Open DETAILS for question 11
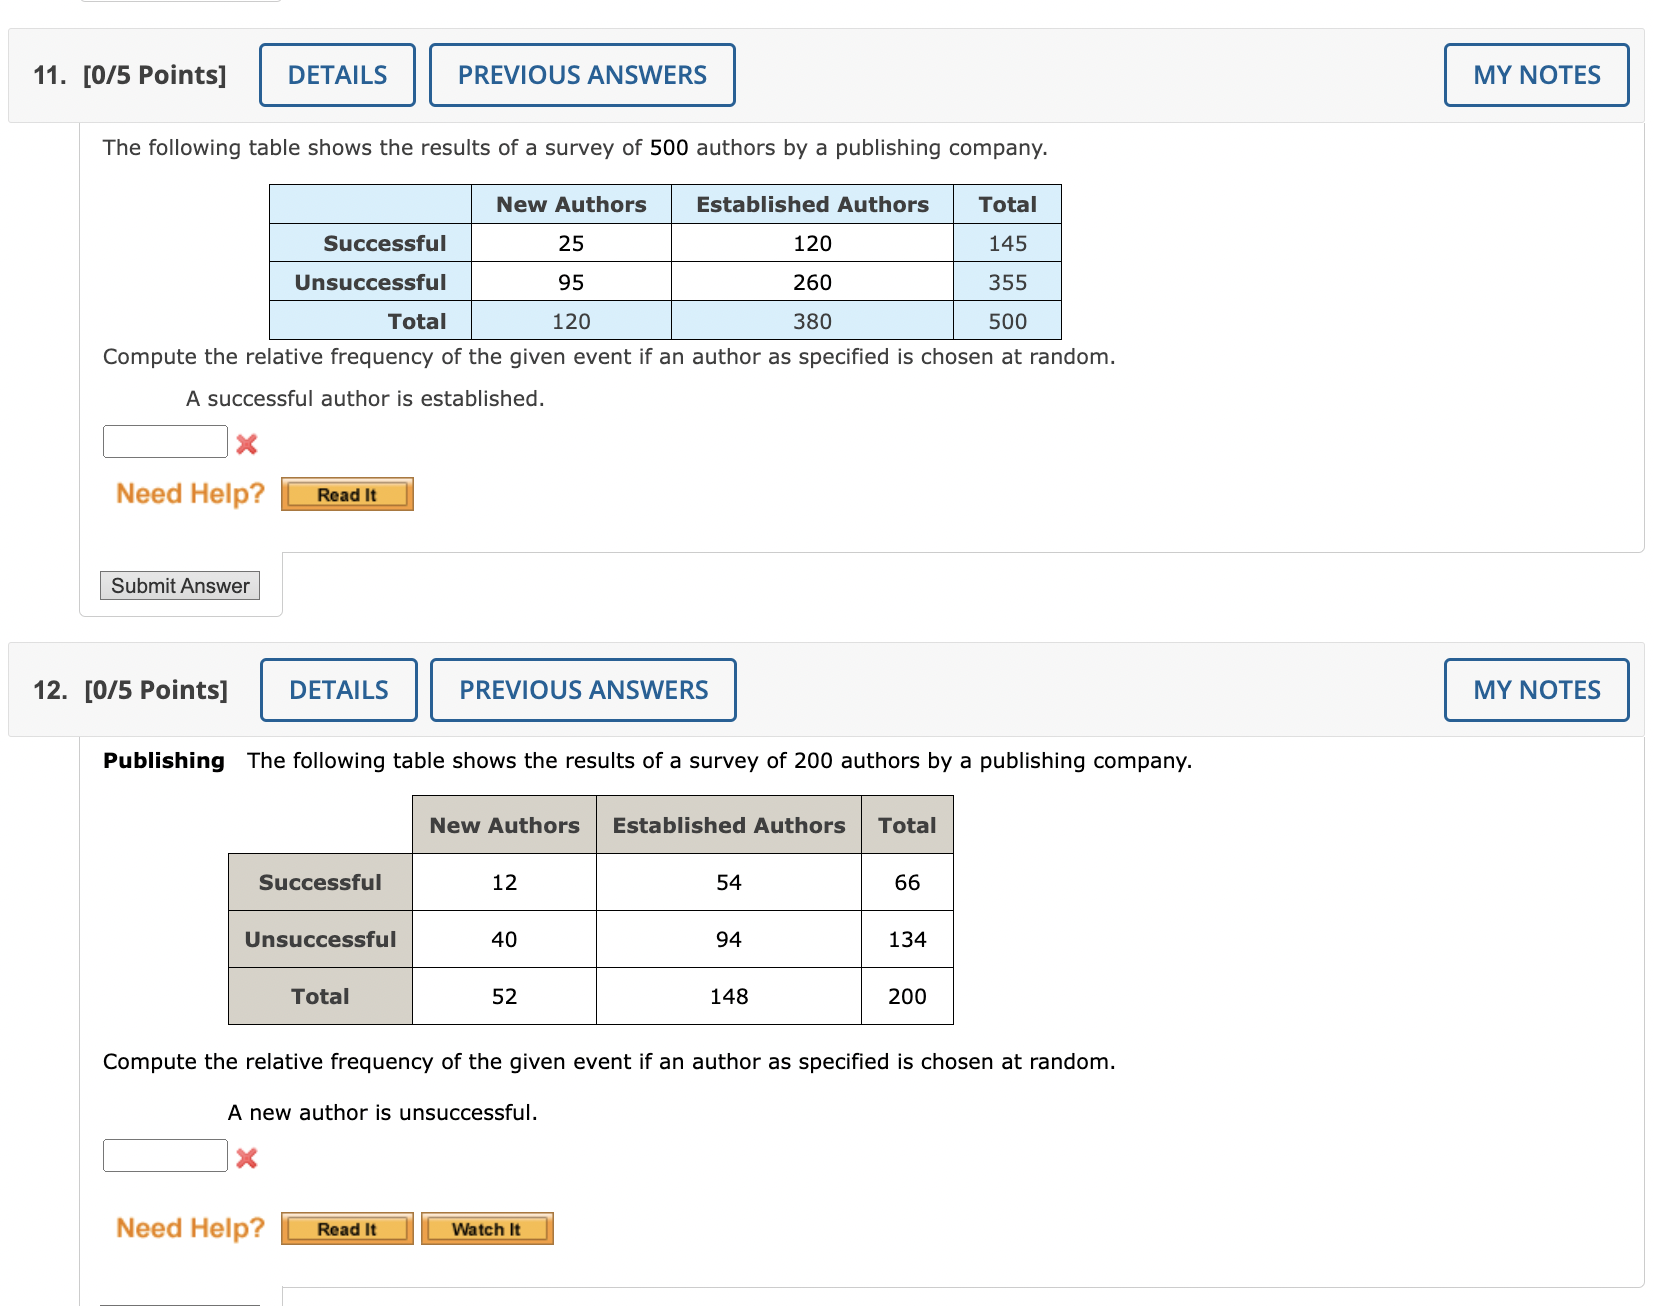 (x=337, y=75)
